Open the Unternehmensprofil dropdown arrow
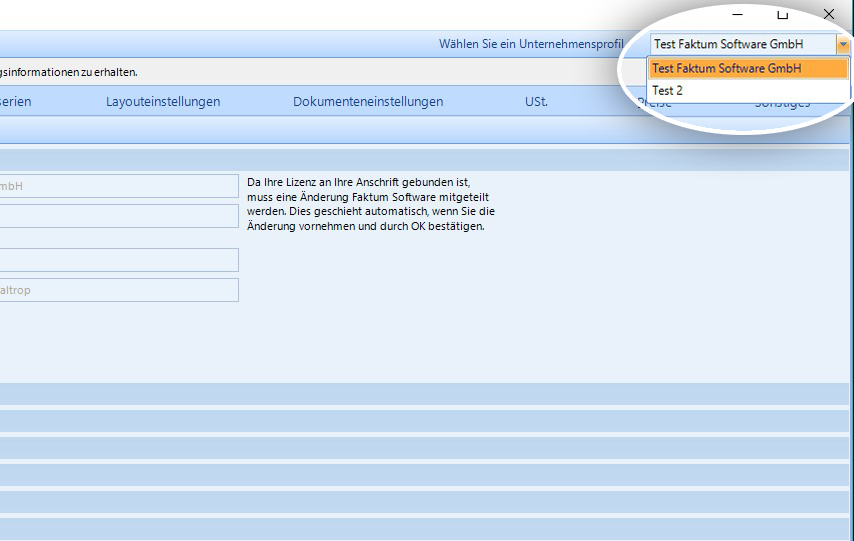This screenshot has width=854, height=541. (x=843, y=44)
